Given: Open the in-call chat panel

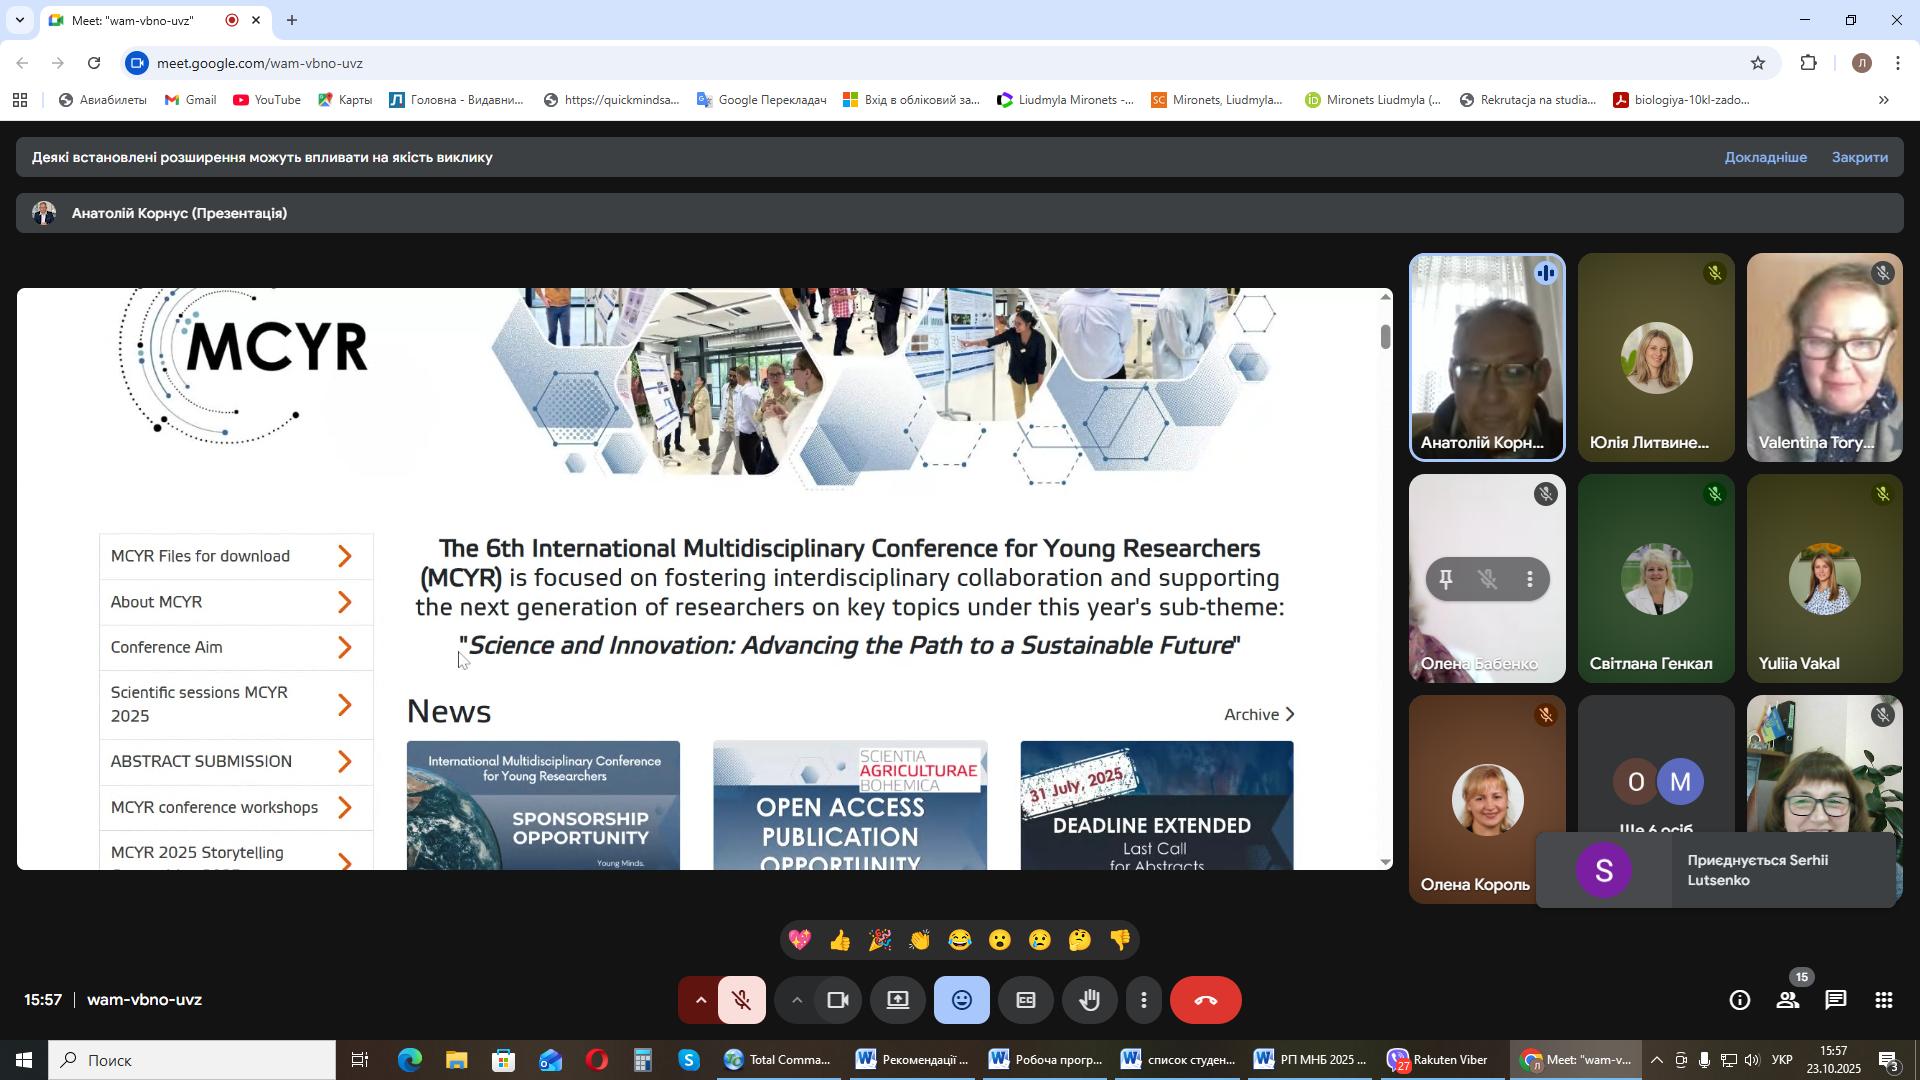Looking at the screenshot, I should [x=1836, y=1001].
